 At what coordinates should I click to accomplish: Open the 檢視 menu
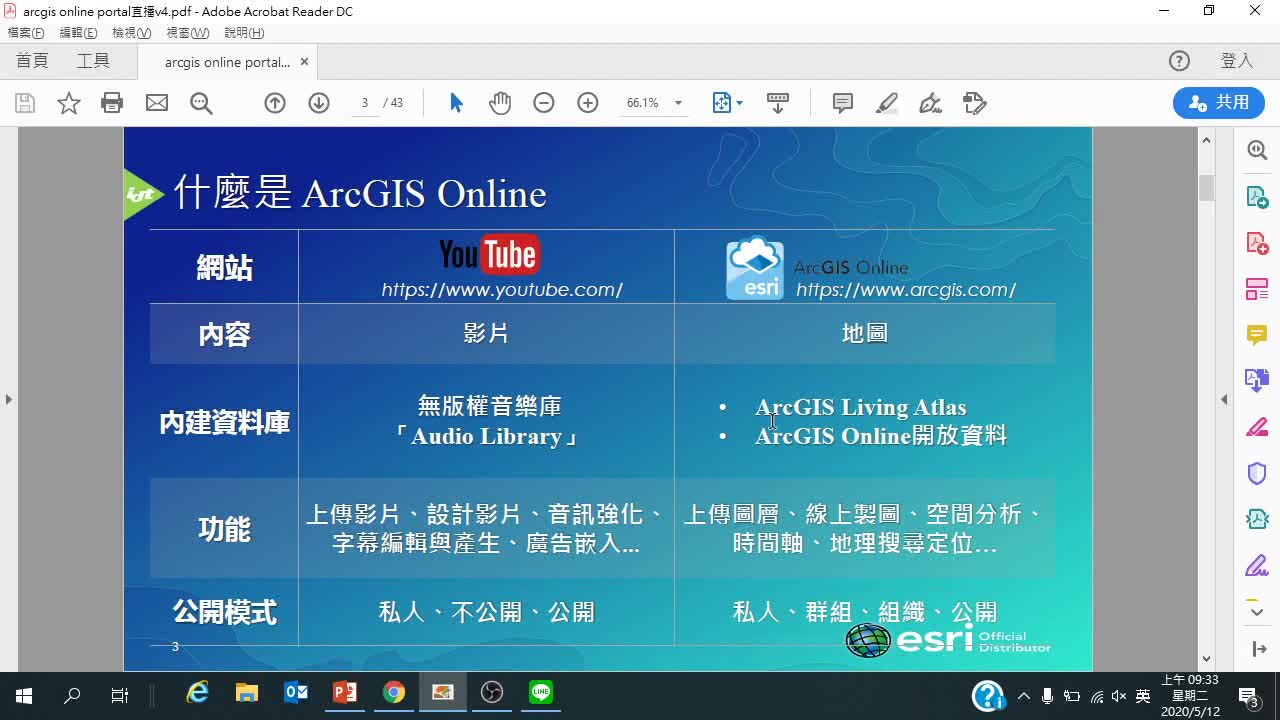(132, 33)
